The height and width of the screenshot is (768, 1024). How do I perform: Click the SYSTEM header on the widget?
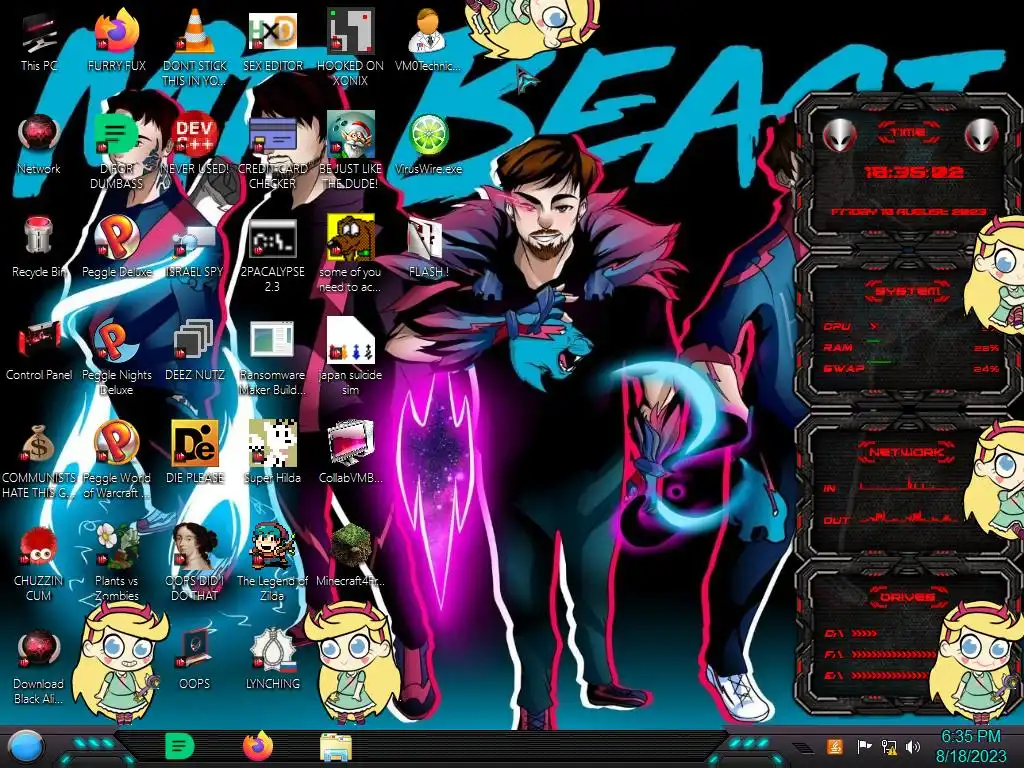point(908,291)
